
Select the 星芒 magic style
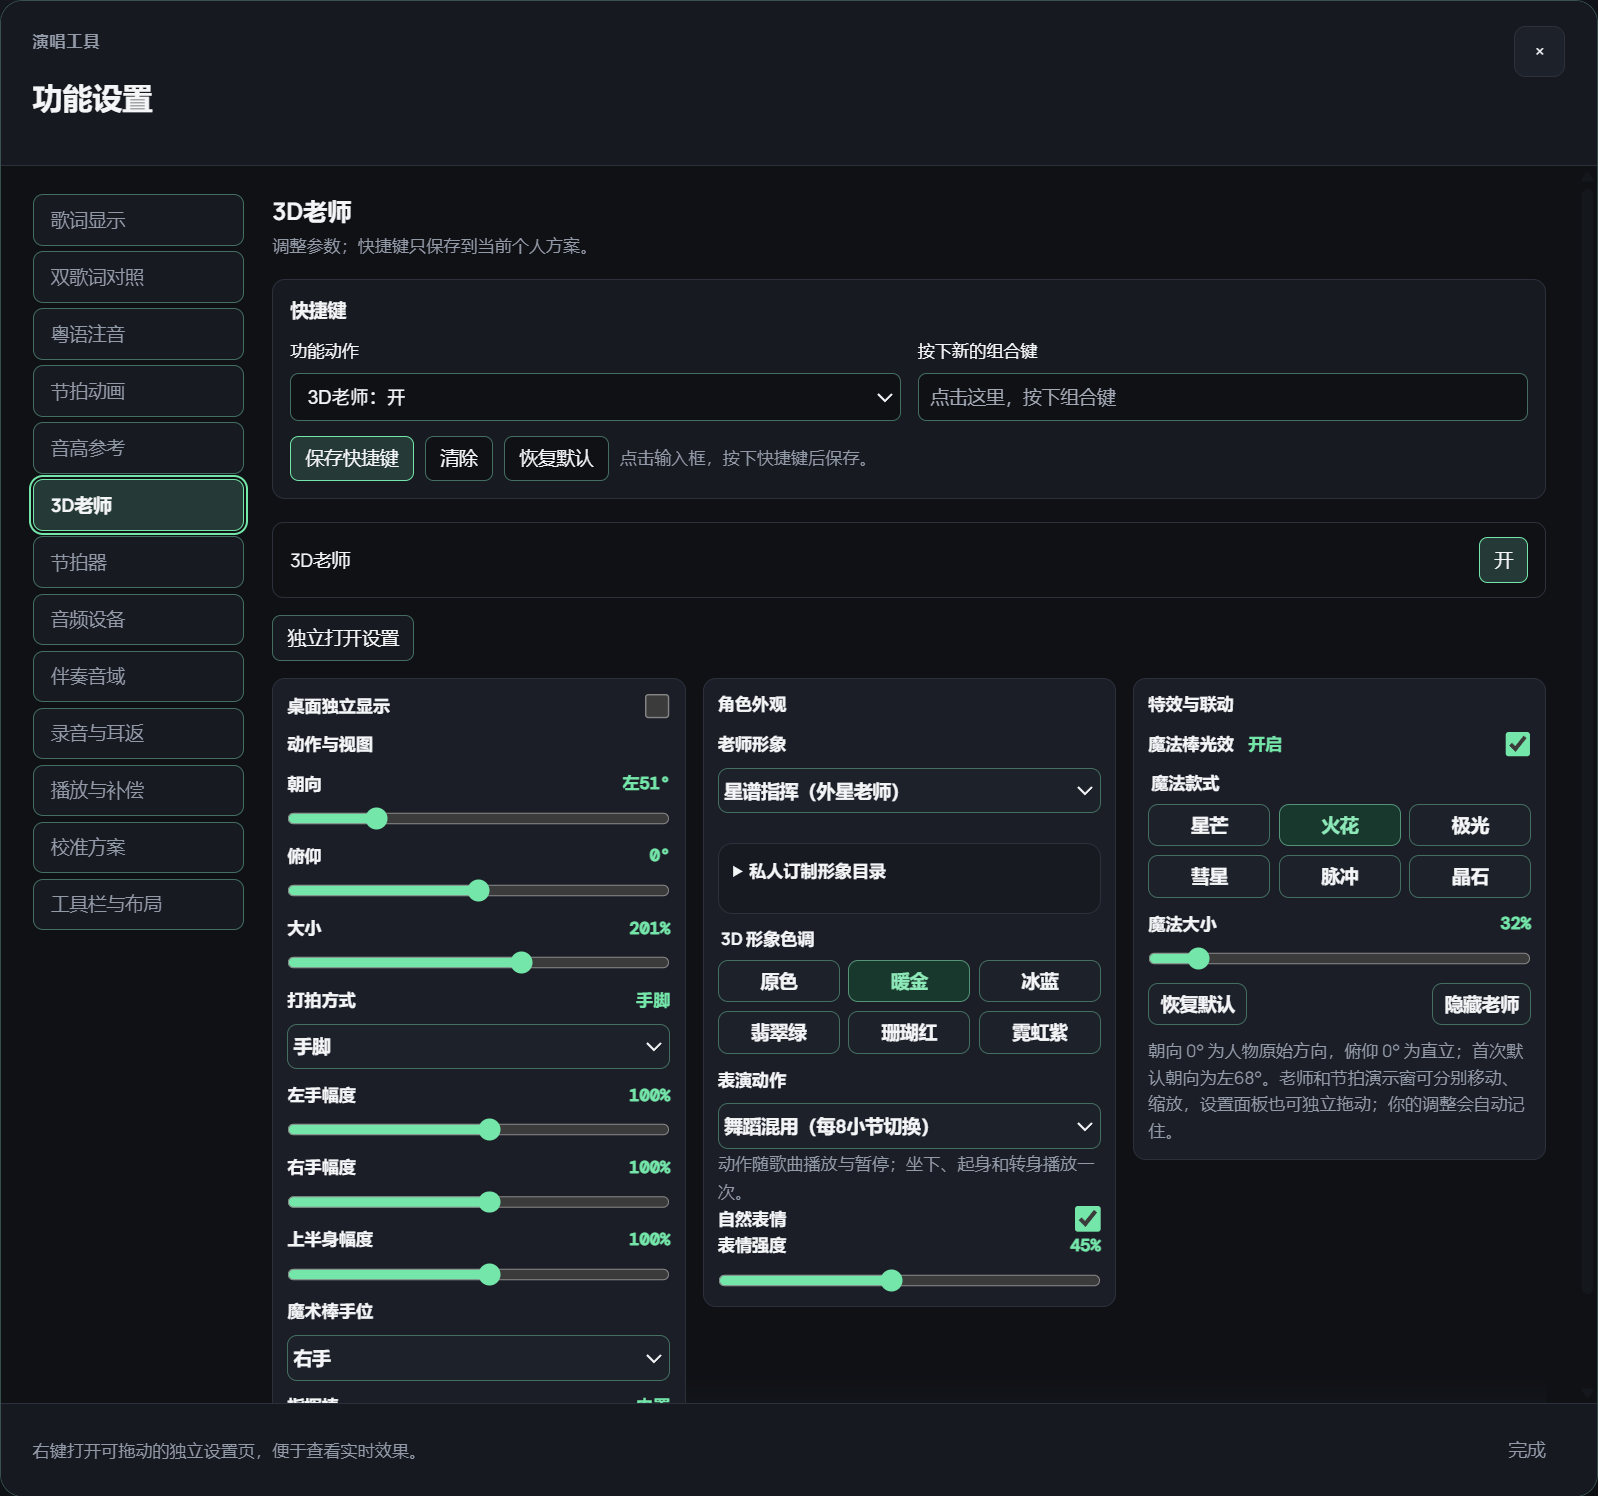[x=1209, y=826]
